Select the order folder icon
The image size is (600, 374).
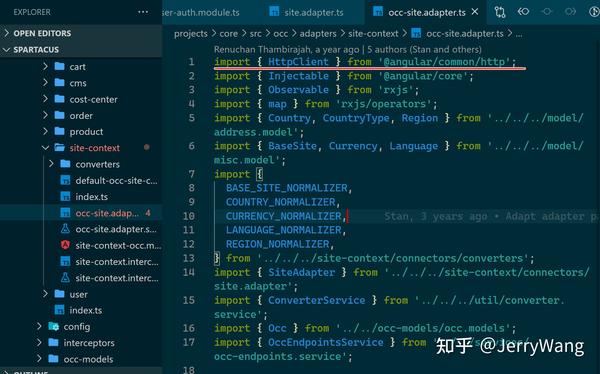coord(59,115)
